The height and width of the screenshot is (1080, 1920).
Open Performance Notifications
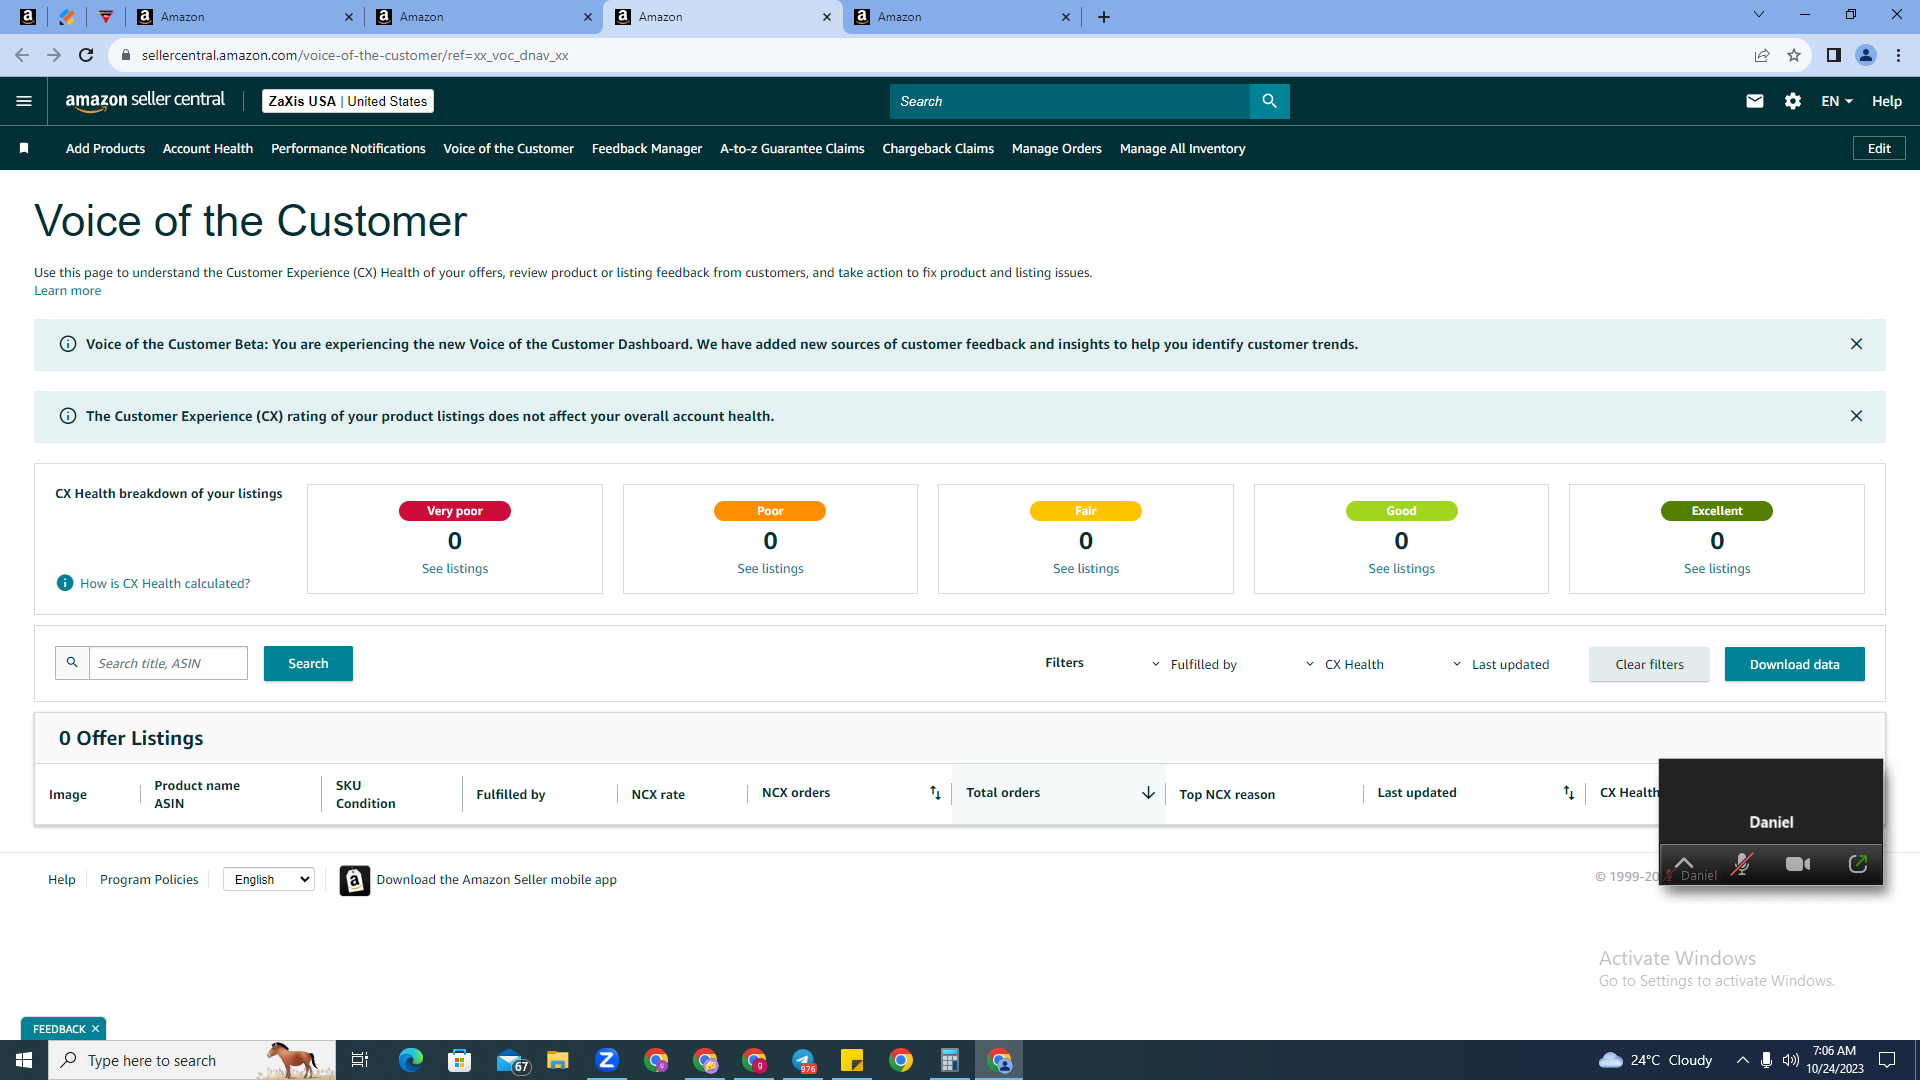pyautogui.click(x=348, y=148)
